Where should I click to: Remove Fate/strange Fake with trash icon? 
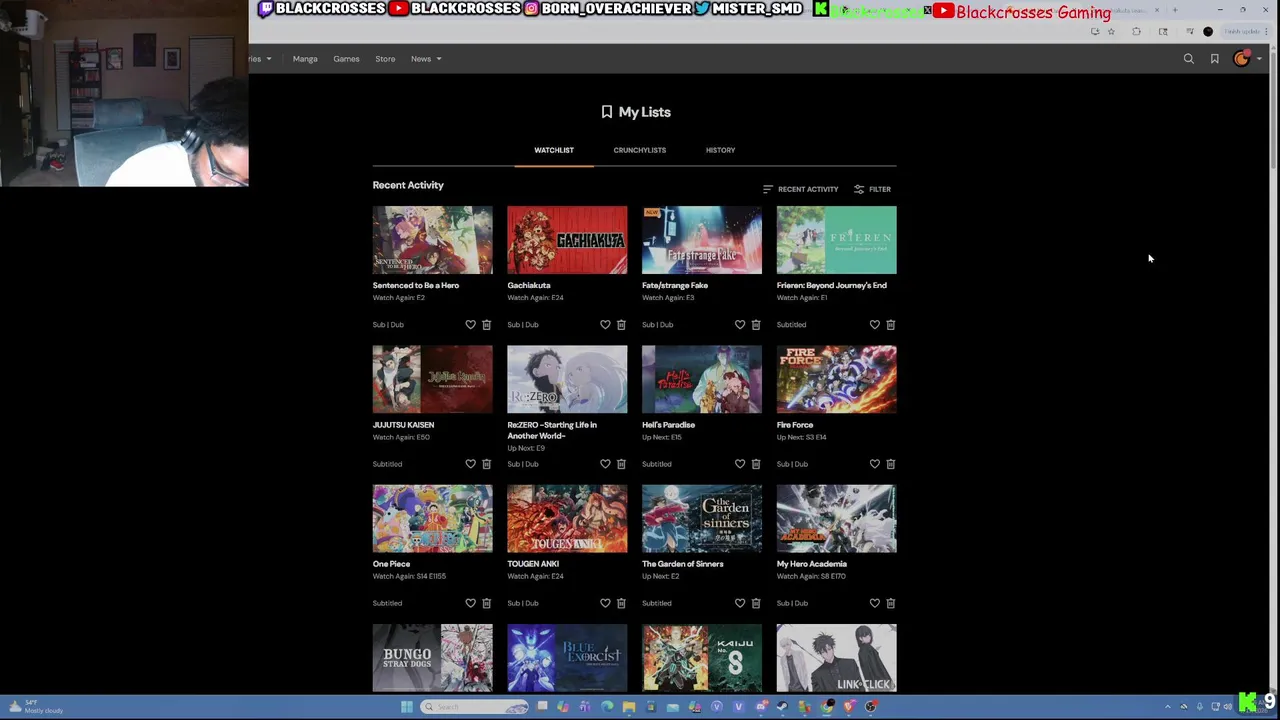pos(756,325)
